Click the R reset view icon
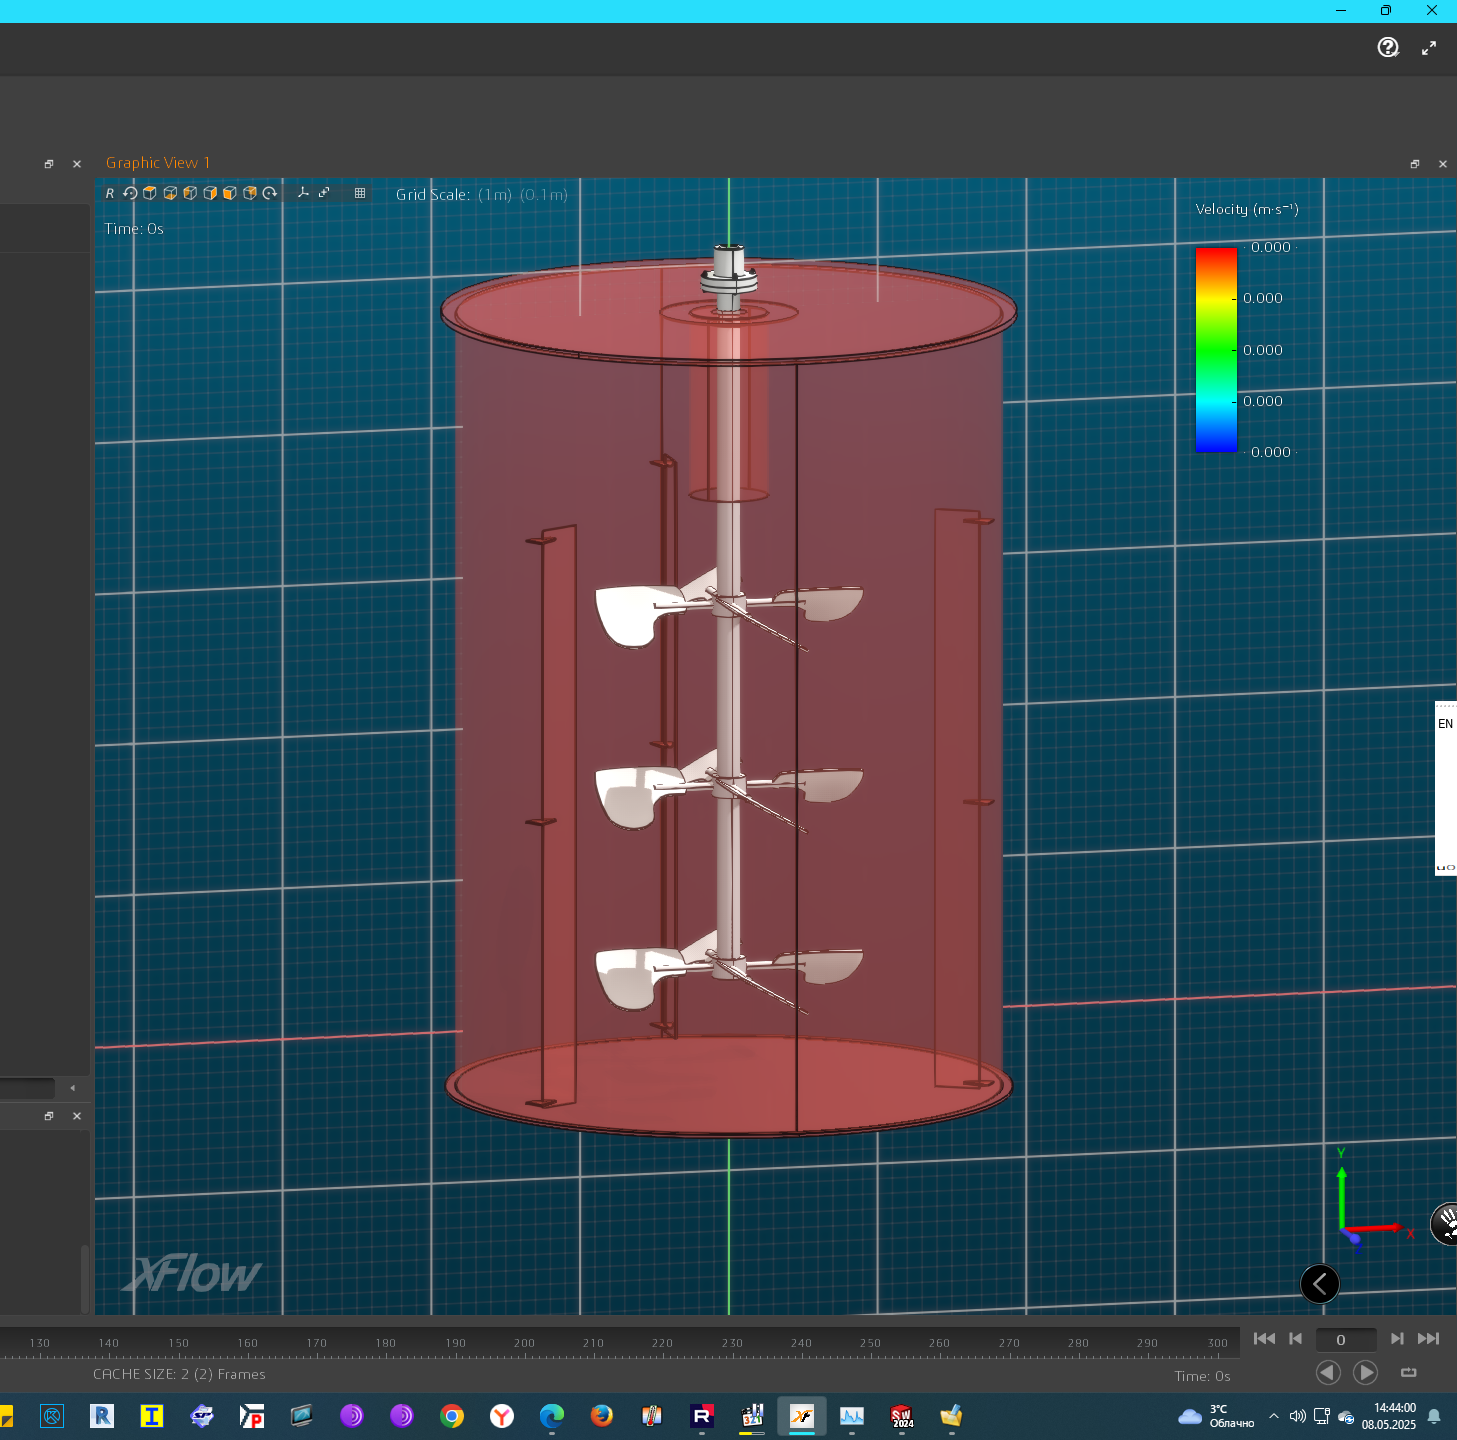The width and height of the screenshot is (1457, 1440). pyautogui.click(x=110, y=194)
